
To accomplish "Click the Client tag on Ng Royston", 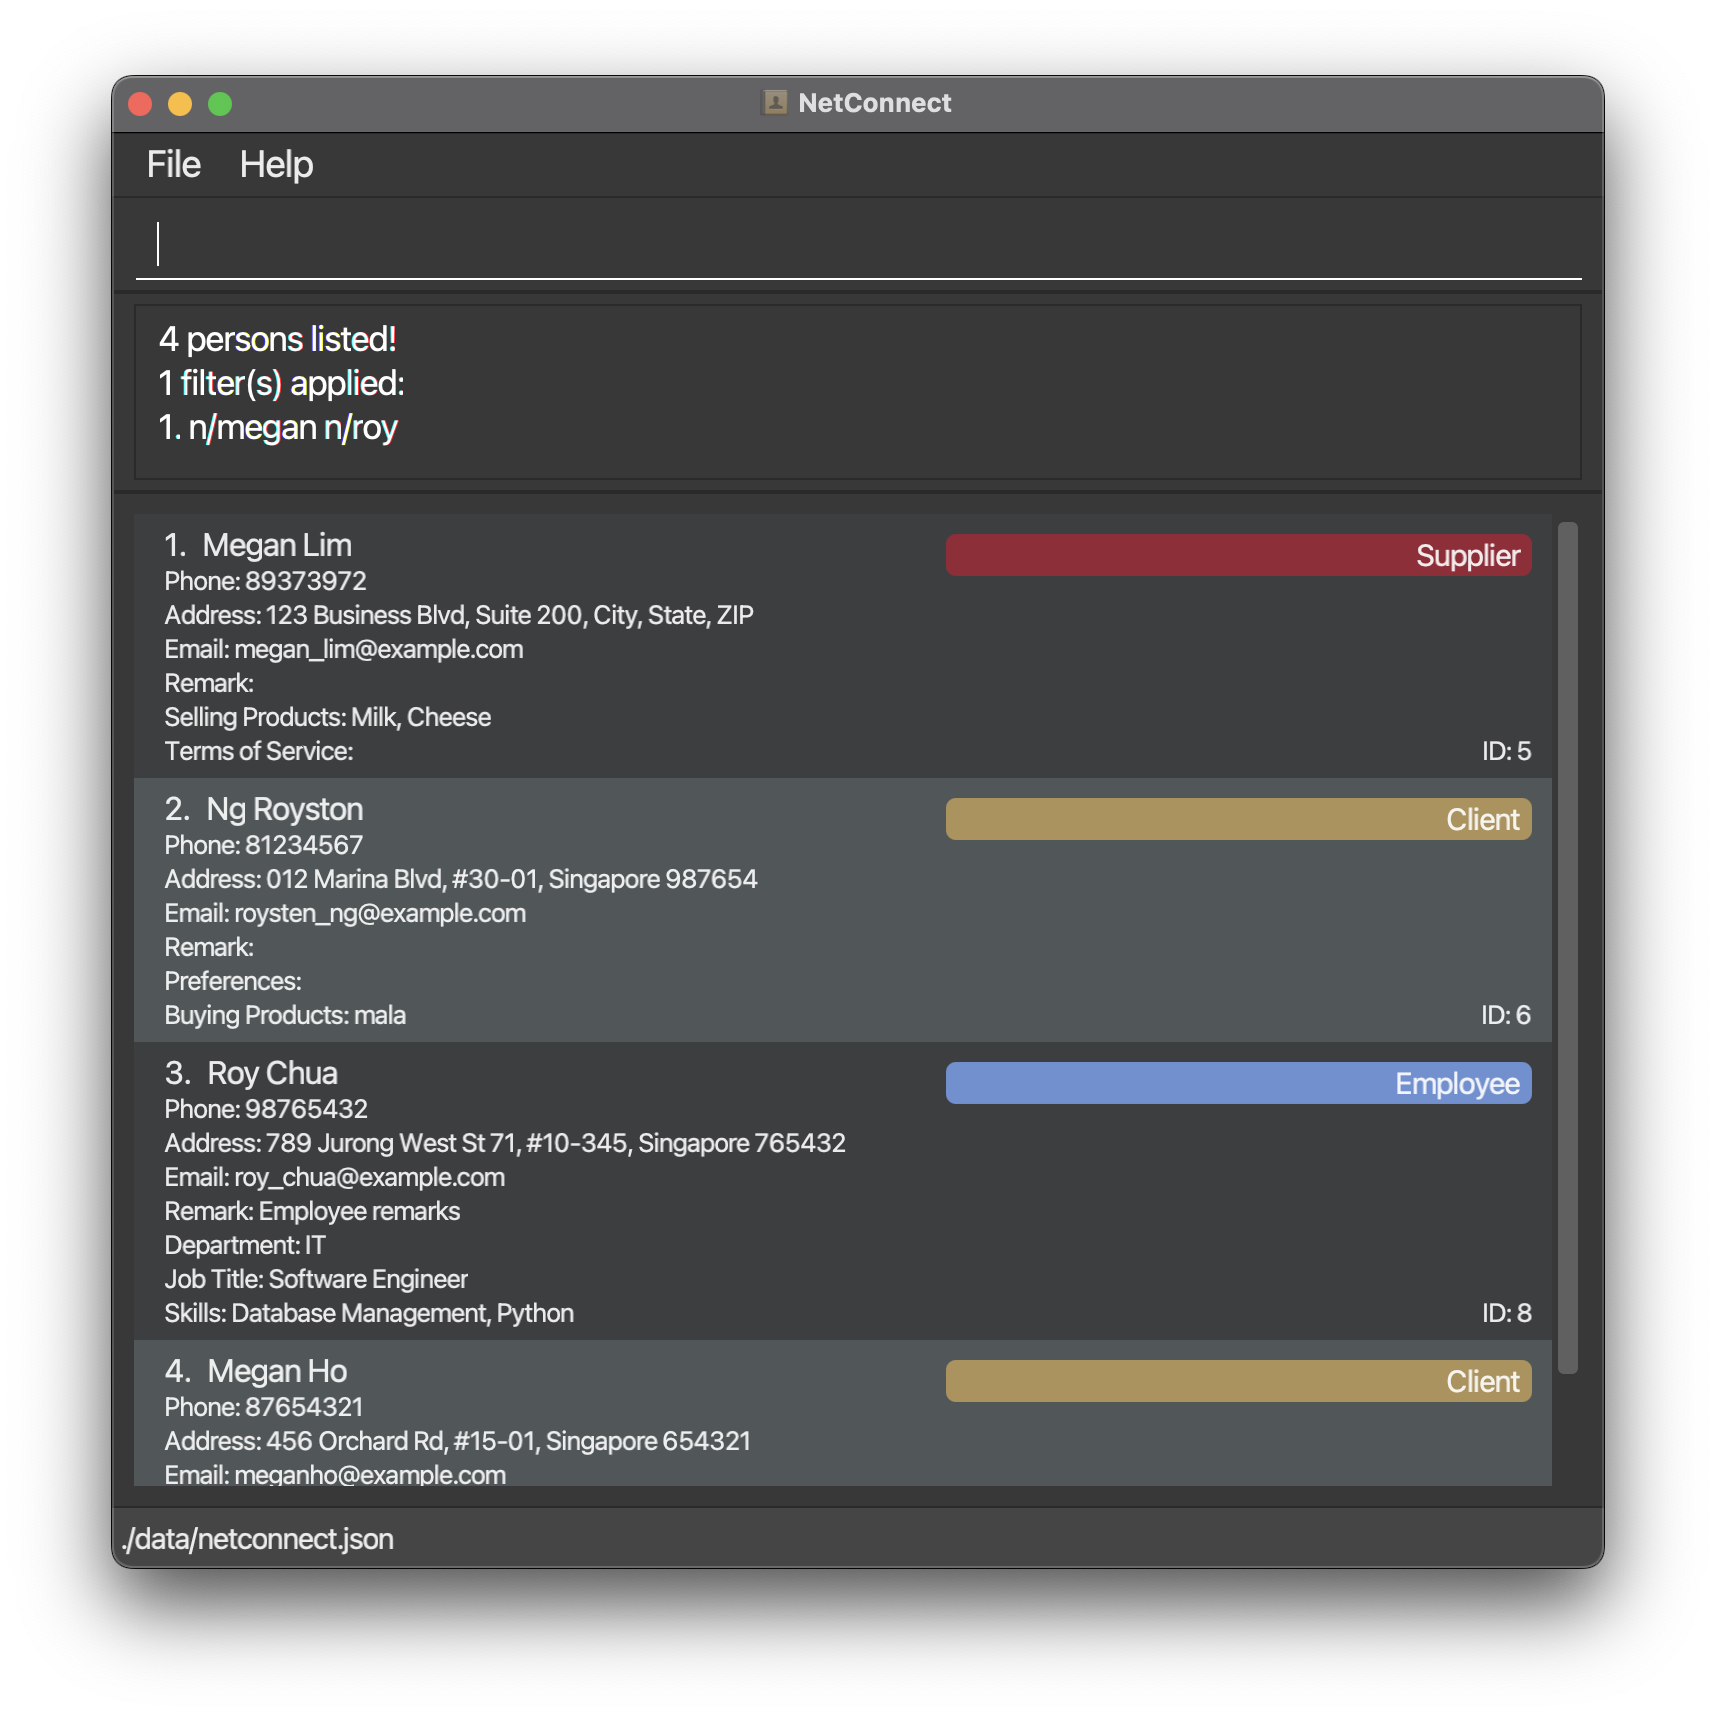I will point(1238,819).
